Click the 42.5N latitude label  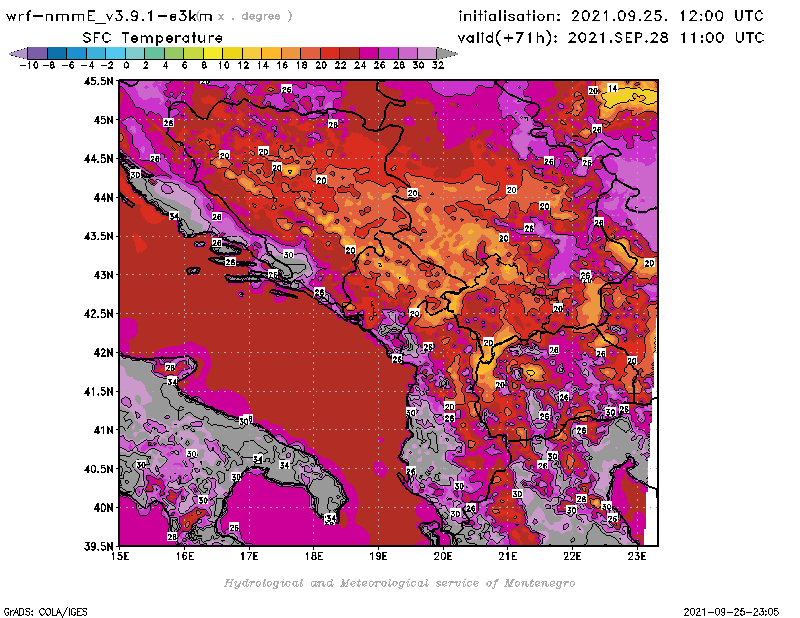(x=99, y=314)
